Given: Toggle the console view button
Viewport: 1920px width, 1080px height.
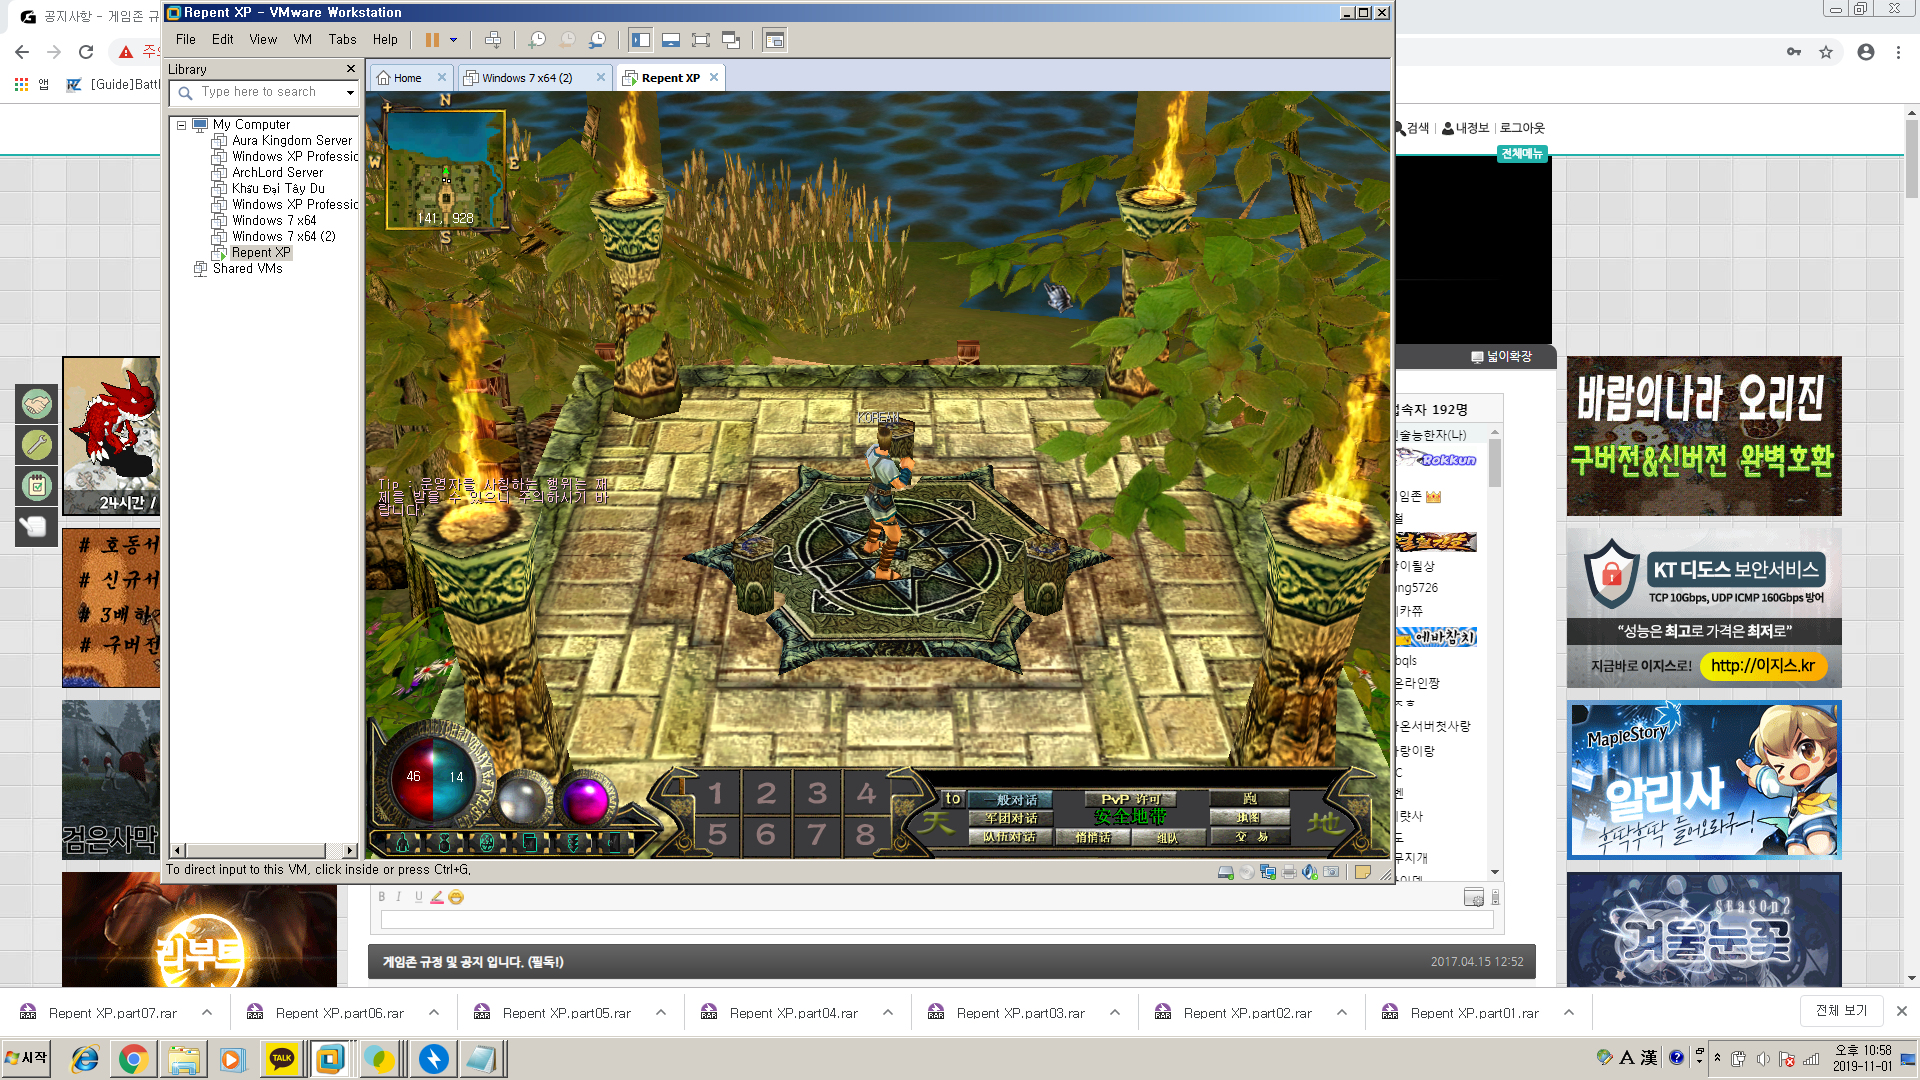Looking at the screenshot, I should tap(774, 40).
